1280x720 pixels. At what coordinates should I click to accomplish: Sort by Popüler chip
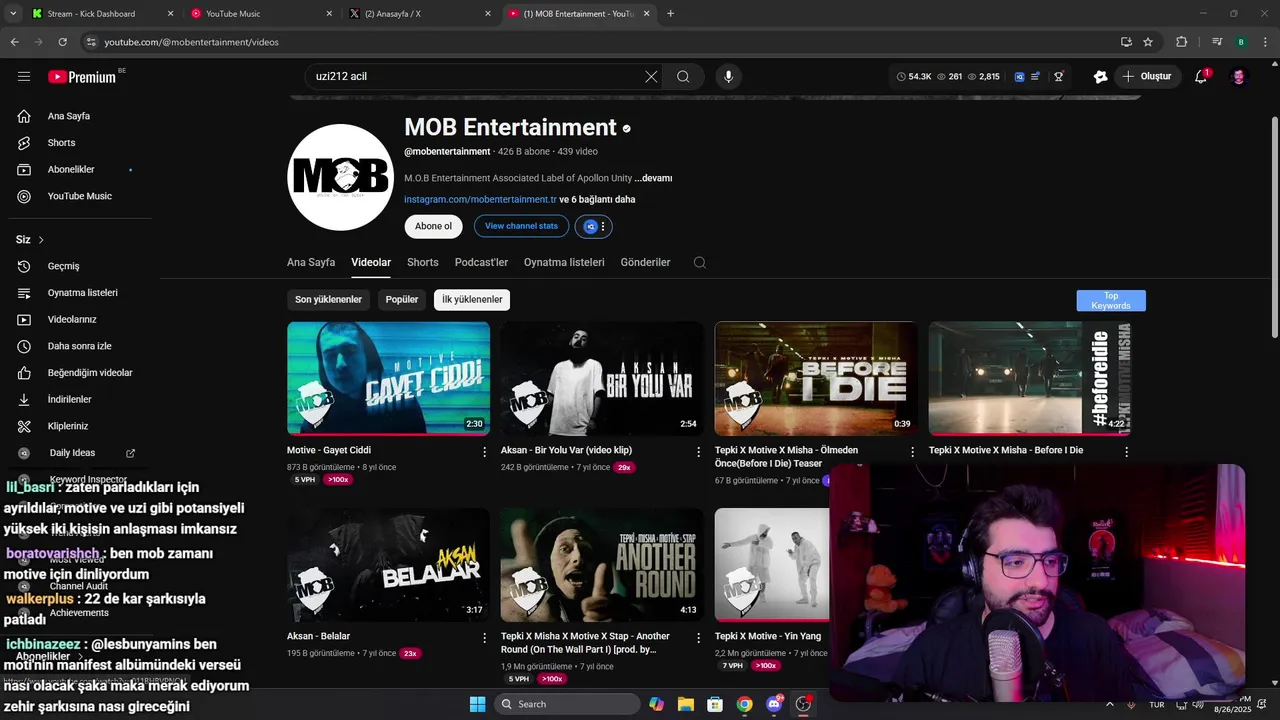tap(402, 300)
